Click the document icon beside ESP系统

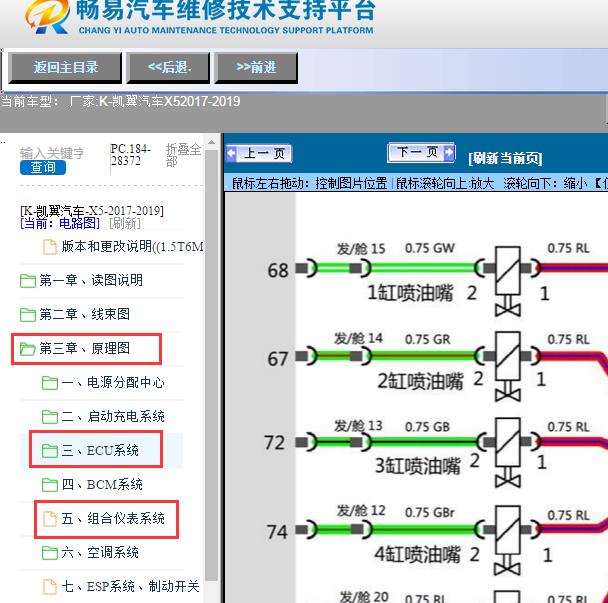(50, 586)
